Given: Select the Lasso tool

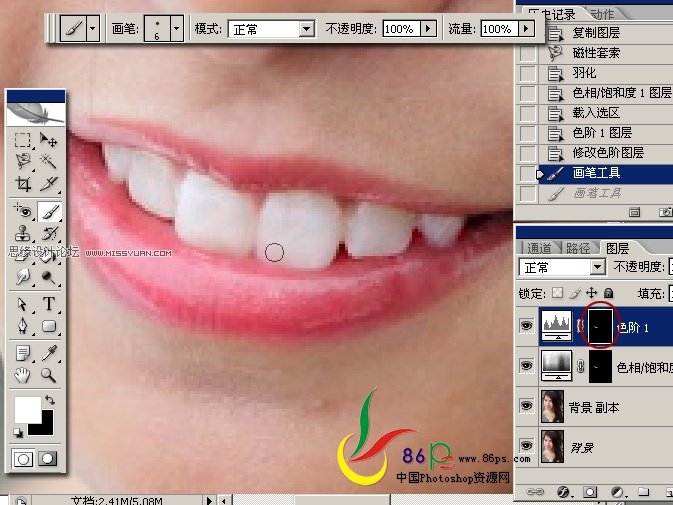Looking at the screenshot, I should point(22,161).
